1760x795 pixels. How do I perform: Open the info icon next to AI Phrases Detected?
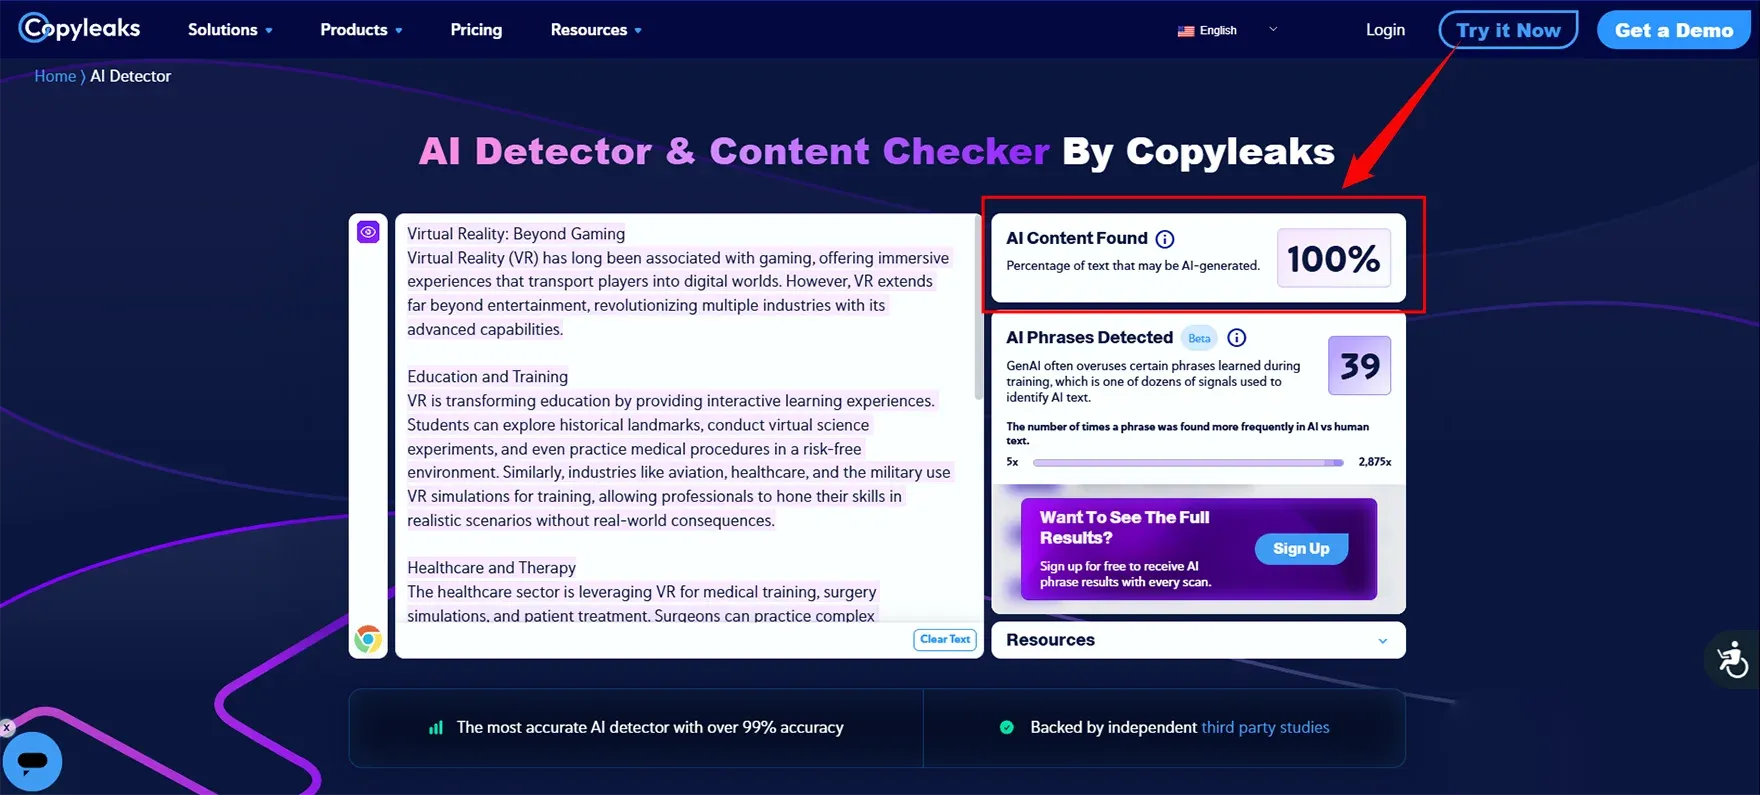(x=1237, y=338)
